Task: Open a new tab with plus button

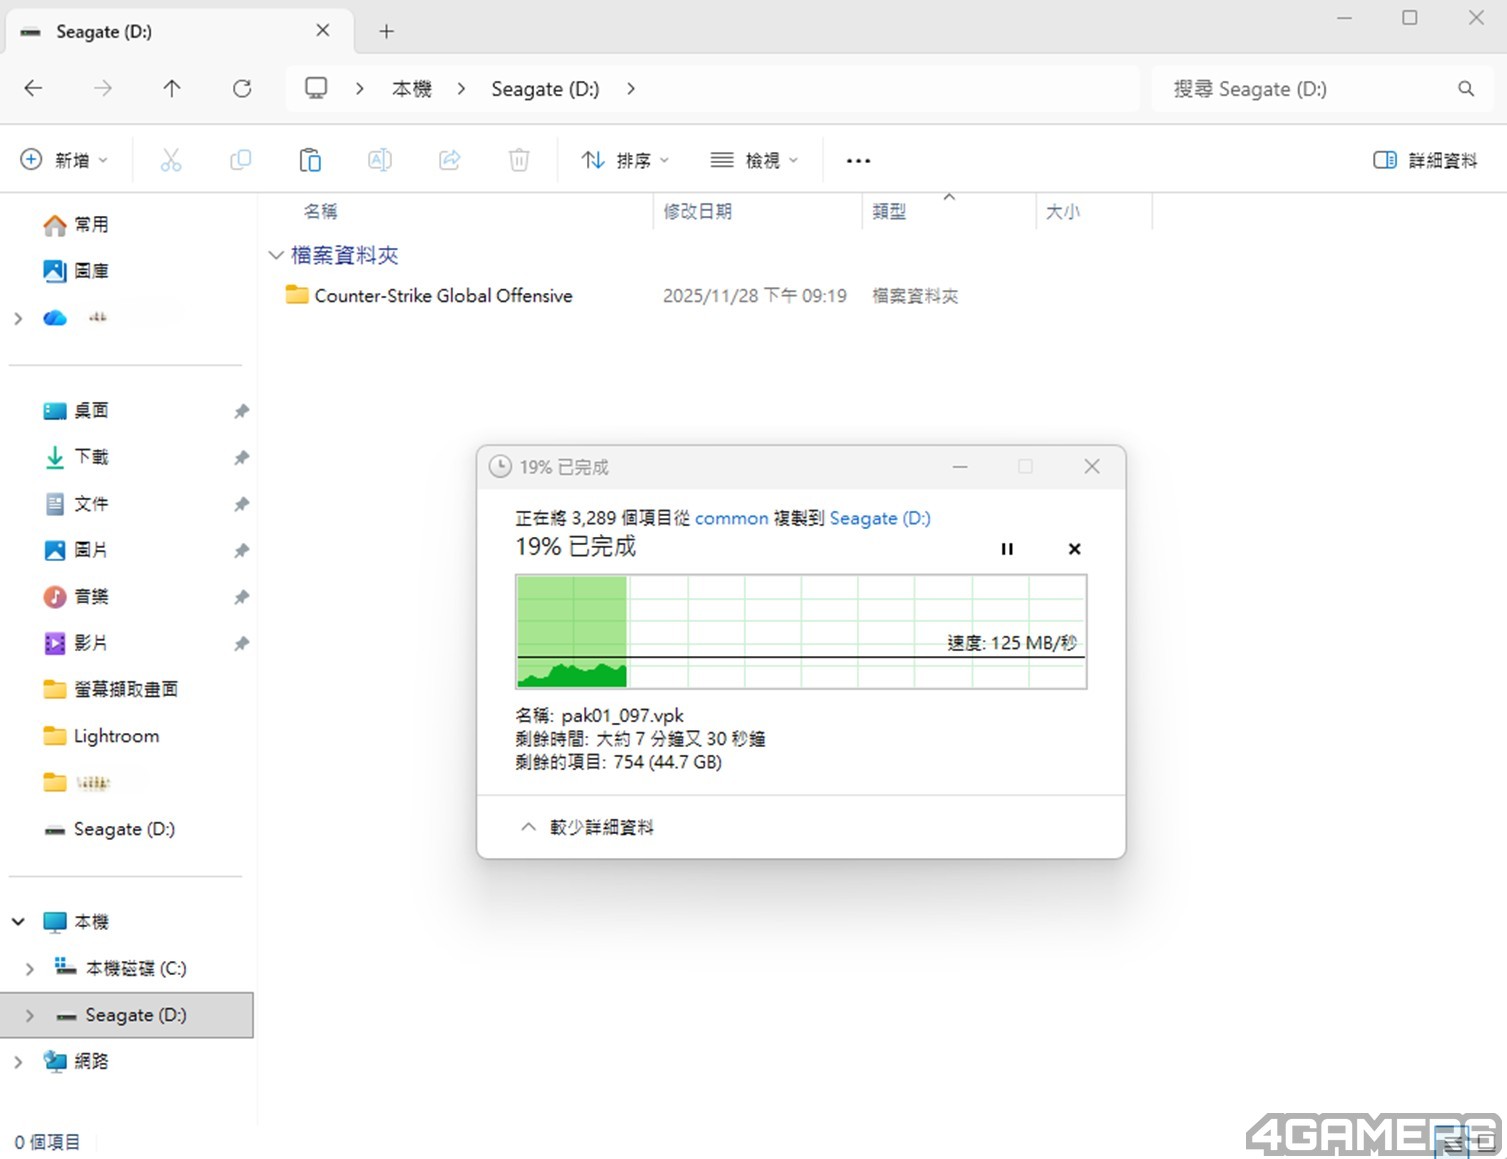Action: coord(387,32)
